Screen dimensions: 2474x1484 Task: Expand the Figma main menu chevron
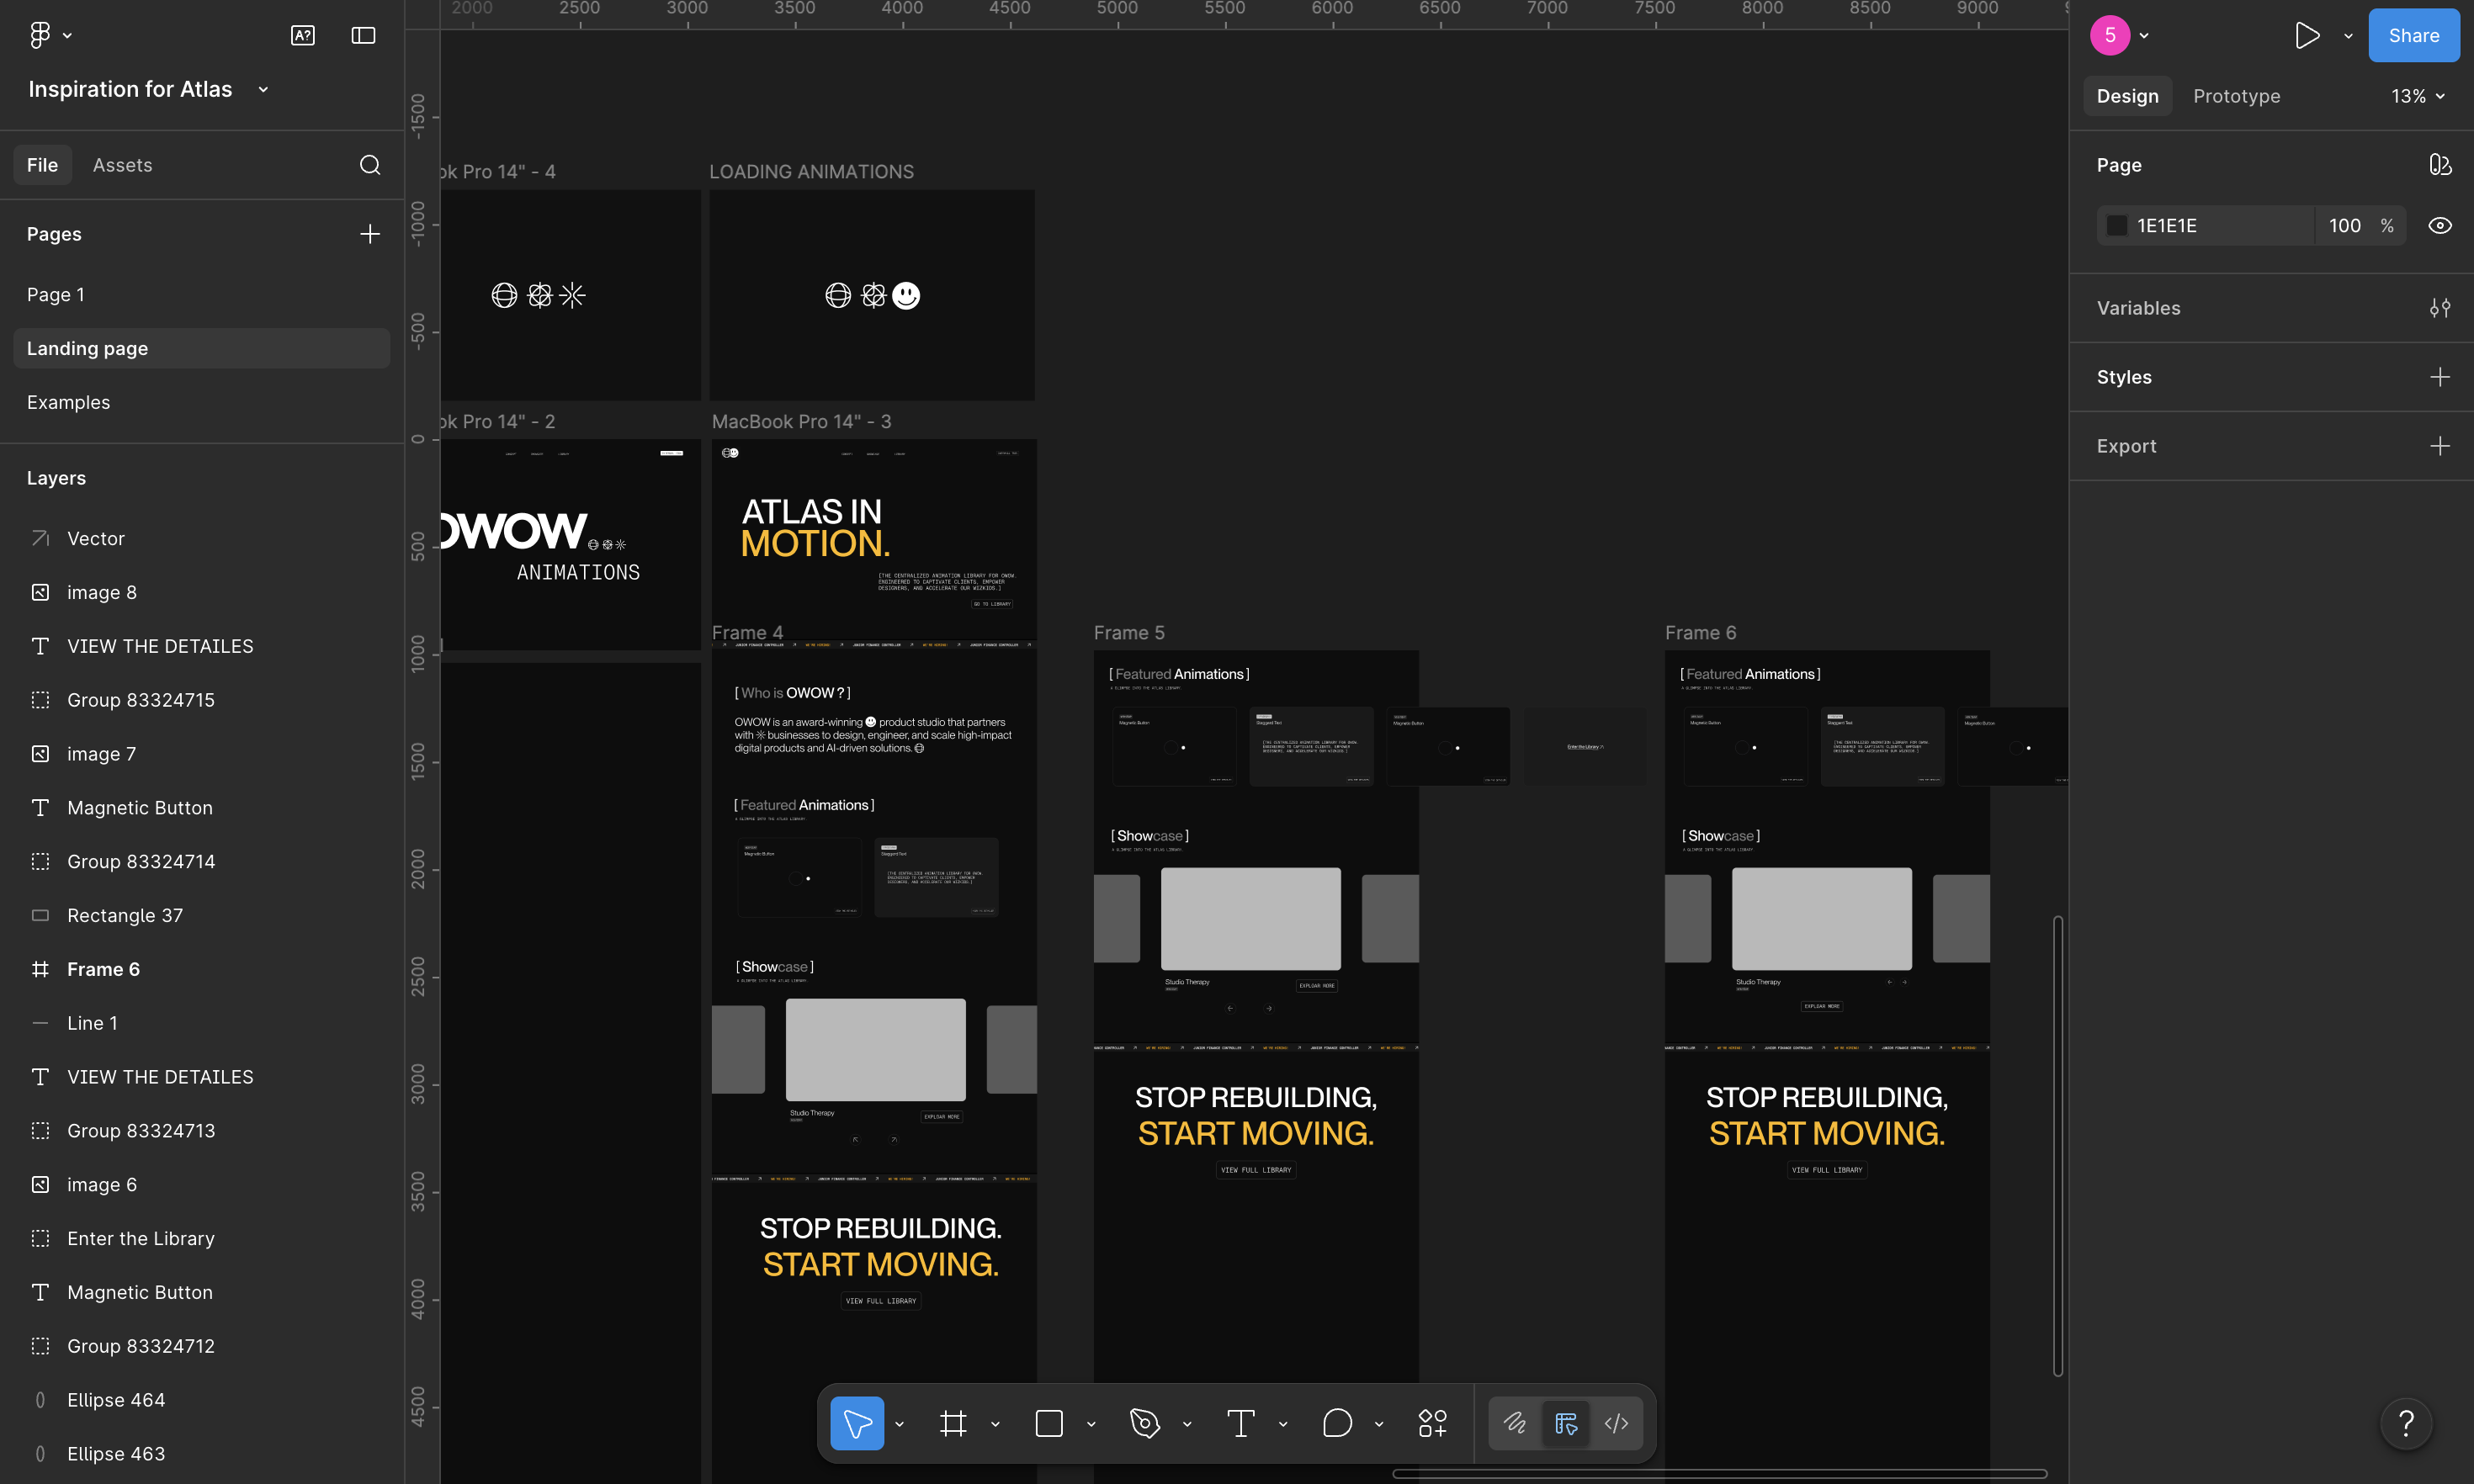[x=67, y=36]
